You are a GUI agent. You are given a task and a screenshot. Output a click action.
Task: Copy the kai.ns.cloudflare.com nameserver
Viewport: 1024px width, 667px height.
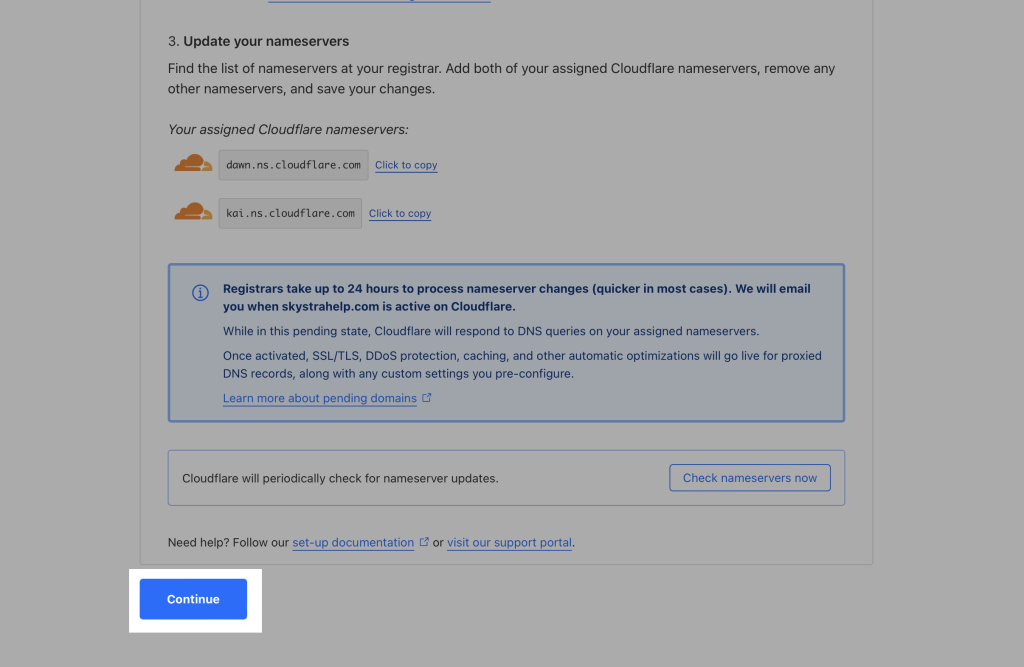pyautogui.click(x=400, y=213)
